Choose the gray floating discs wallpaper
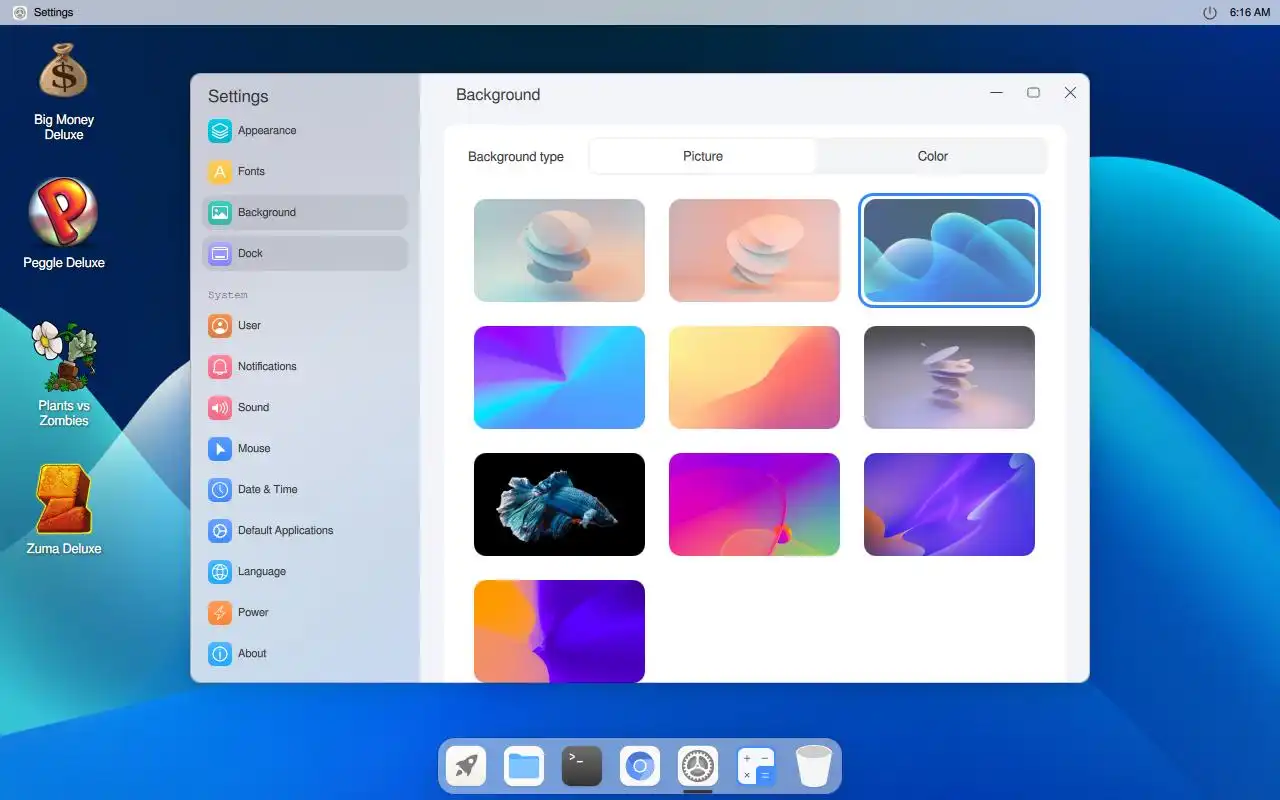This screenshot has width=1280, height=800. [949, 377]
